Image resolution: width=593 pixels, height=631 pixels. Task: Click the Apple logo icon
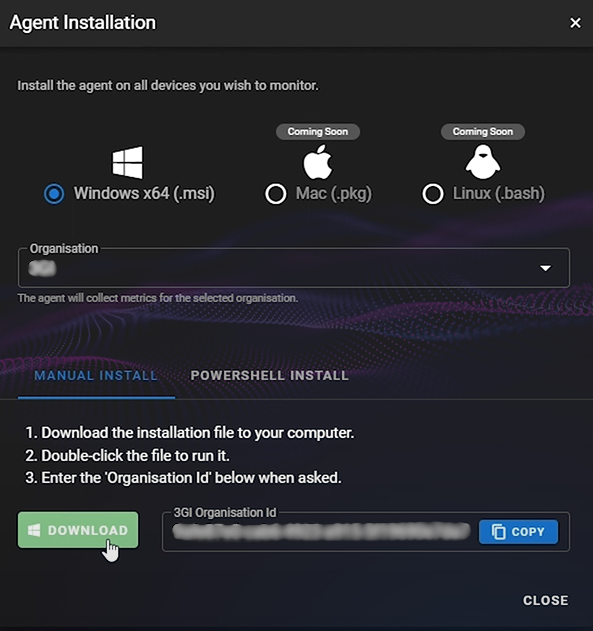(x=318, y=162)
